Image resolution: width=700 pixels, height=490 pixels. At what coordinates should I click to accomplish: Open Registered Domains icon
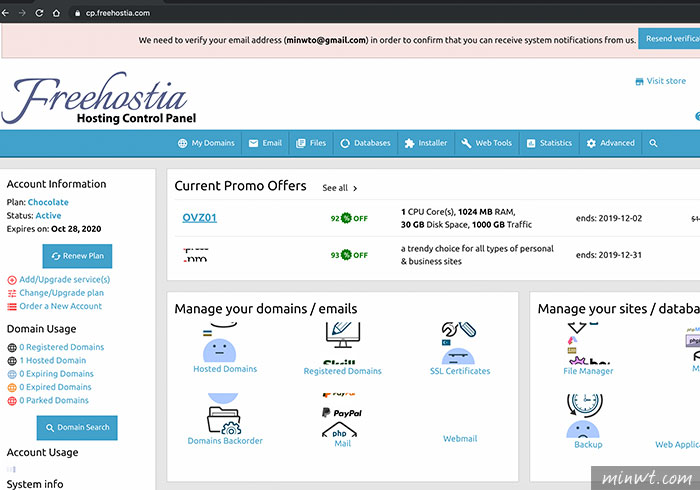[x=342, y=343]
